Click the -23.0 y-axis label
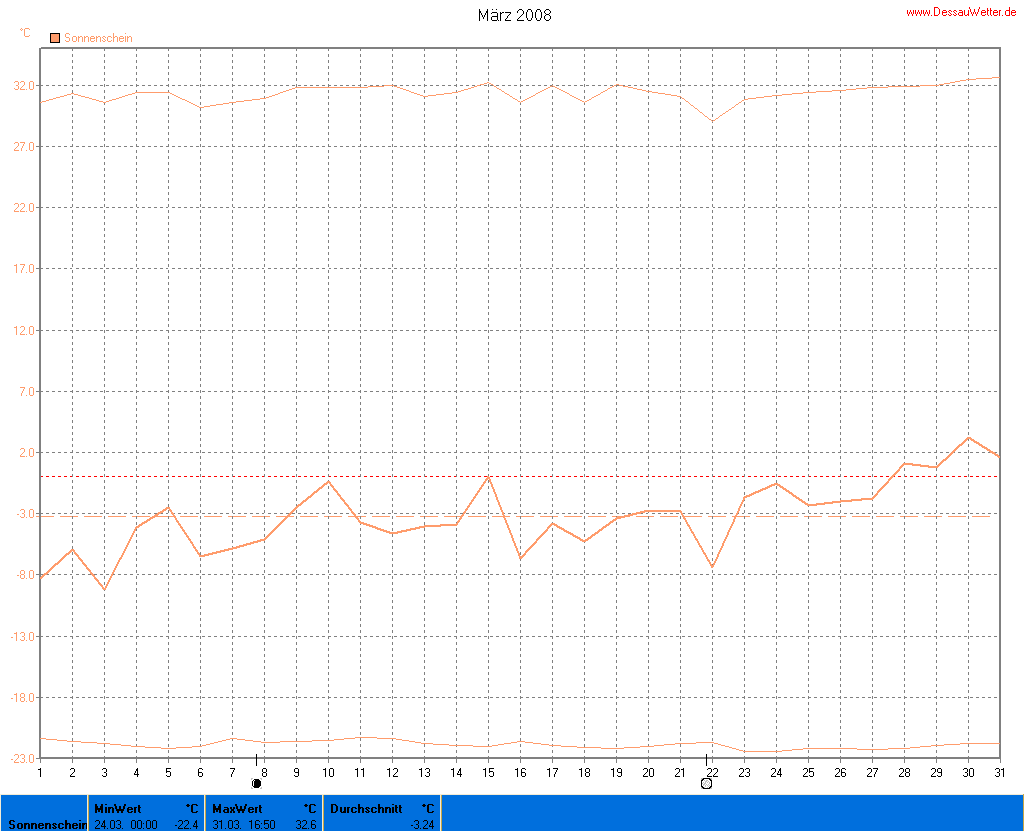Viewport: 1024px width, 831px height. pyautogui.click(x=20, y=759)
